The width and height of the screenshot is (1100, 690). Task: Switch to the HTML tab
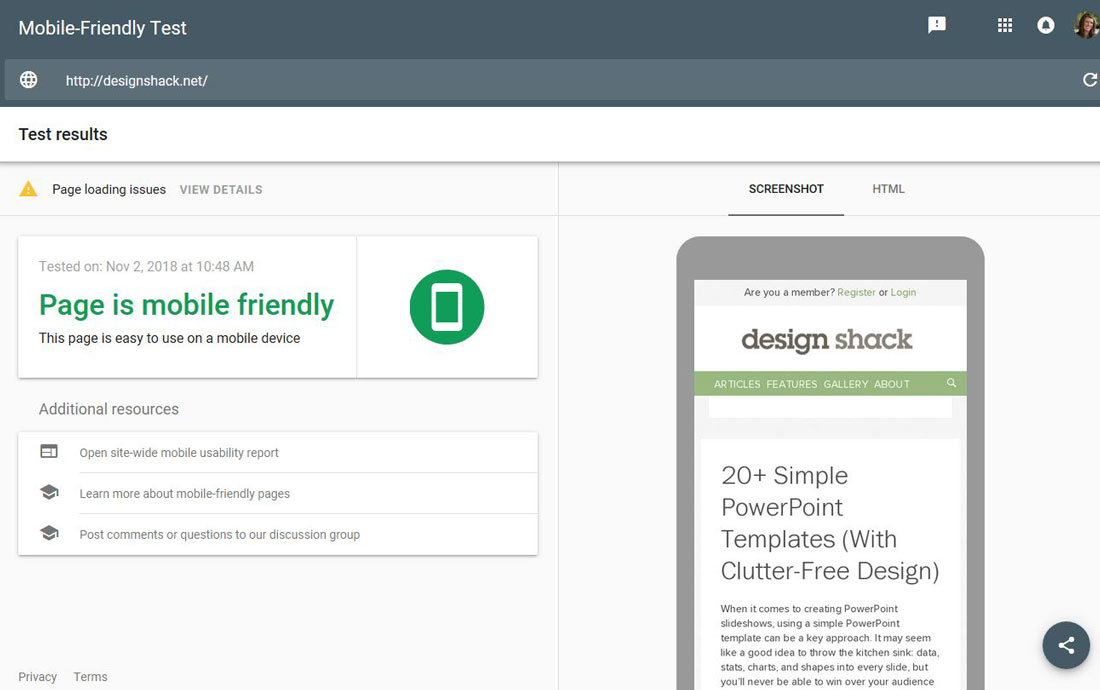tap(889, 188)
